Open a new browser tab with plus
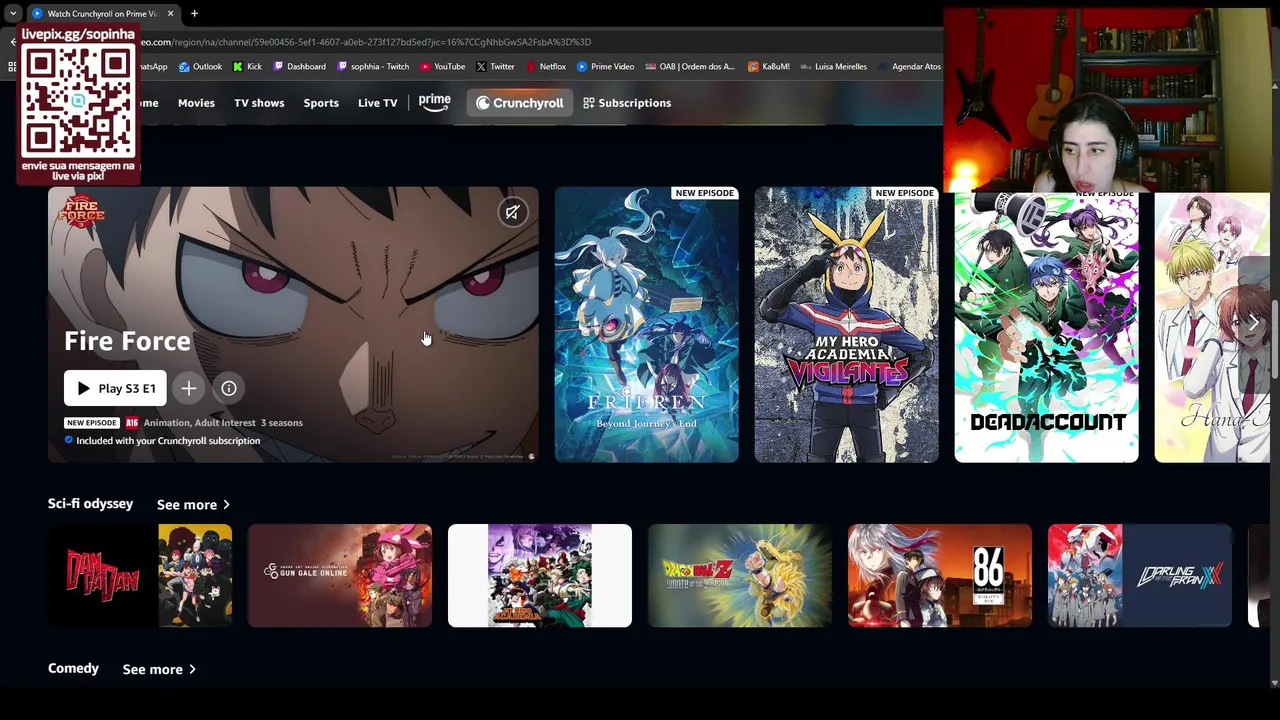Screen dimensions: 1280x720 click(x=194, y=13)
